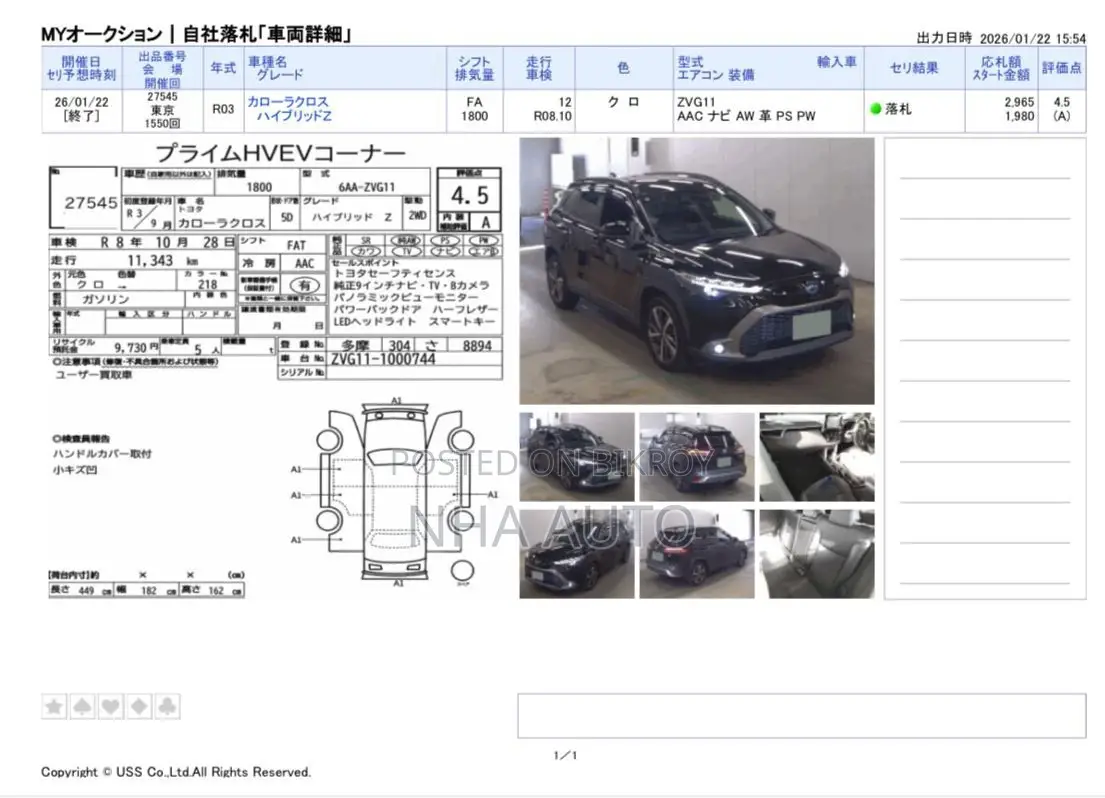Click the vehicle damage diagram
Viewport: 1105px width, 798px height.
[x=395, y=493]
